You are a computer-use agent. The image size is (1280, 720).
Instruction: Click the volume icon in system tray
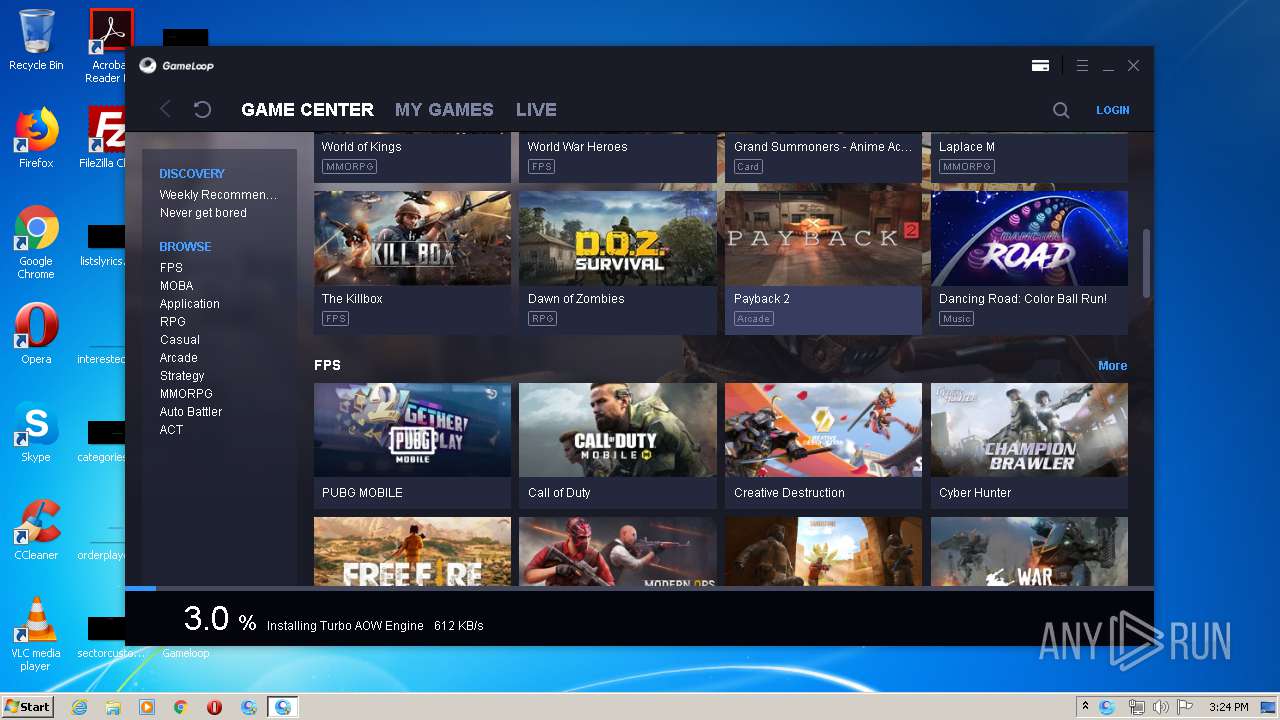[x=1160, y=707]
